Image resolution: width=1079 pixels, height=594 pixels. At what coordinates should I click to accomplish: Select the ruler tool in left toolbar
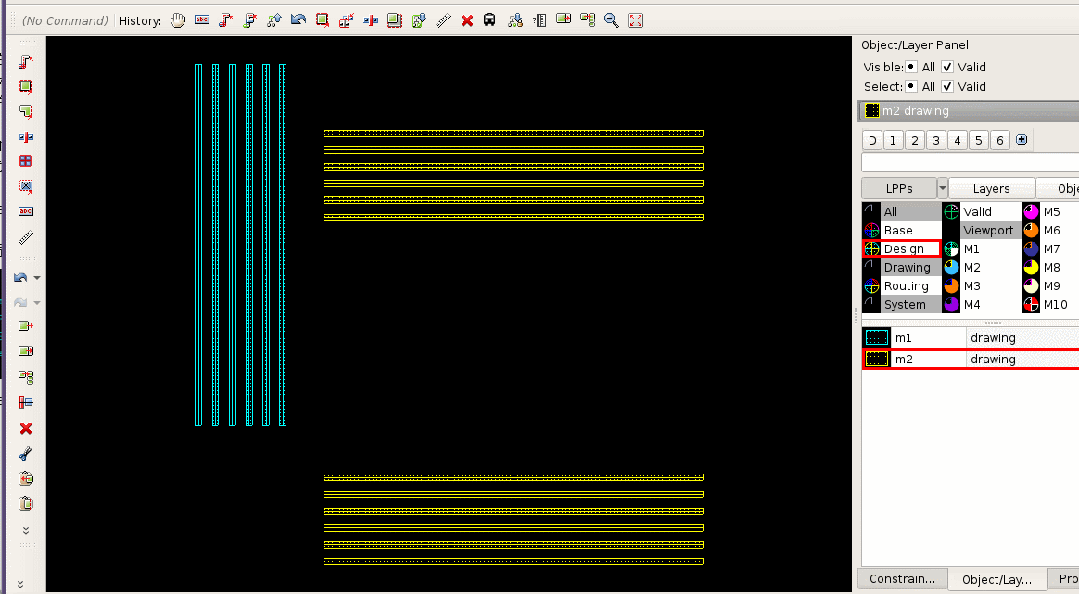tap(25, 238)
